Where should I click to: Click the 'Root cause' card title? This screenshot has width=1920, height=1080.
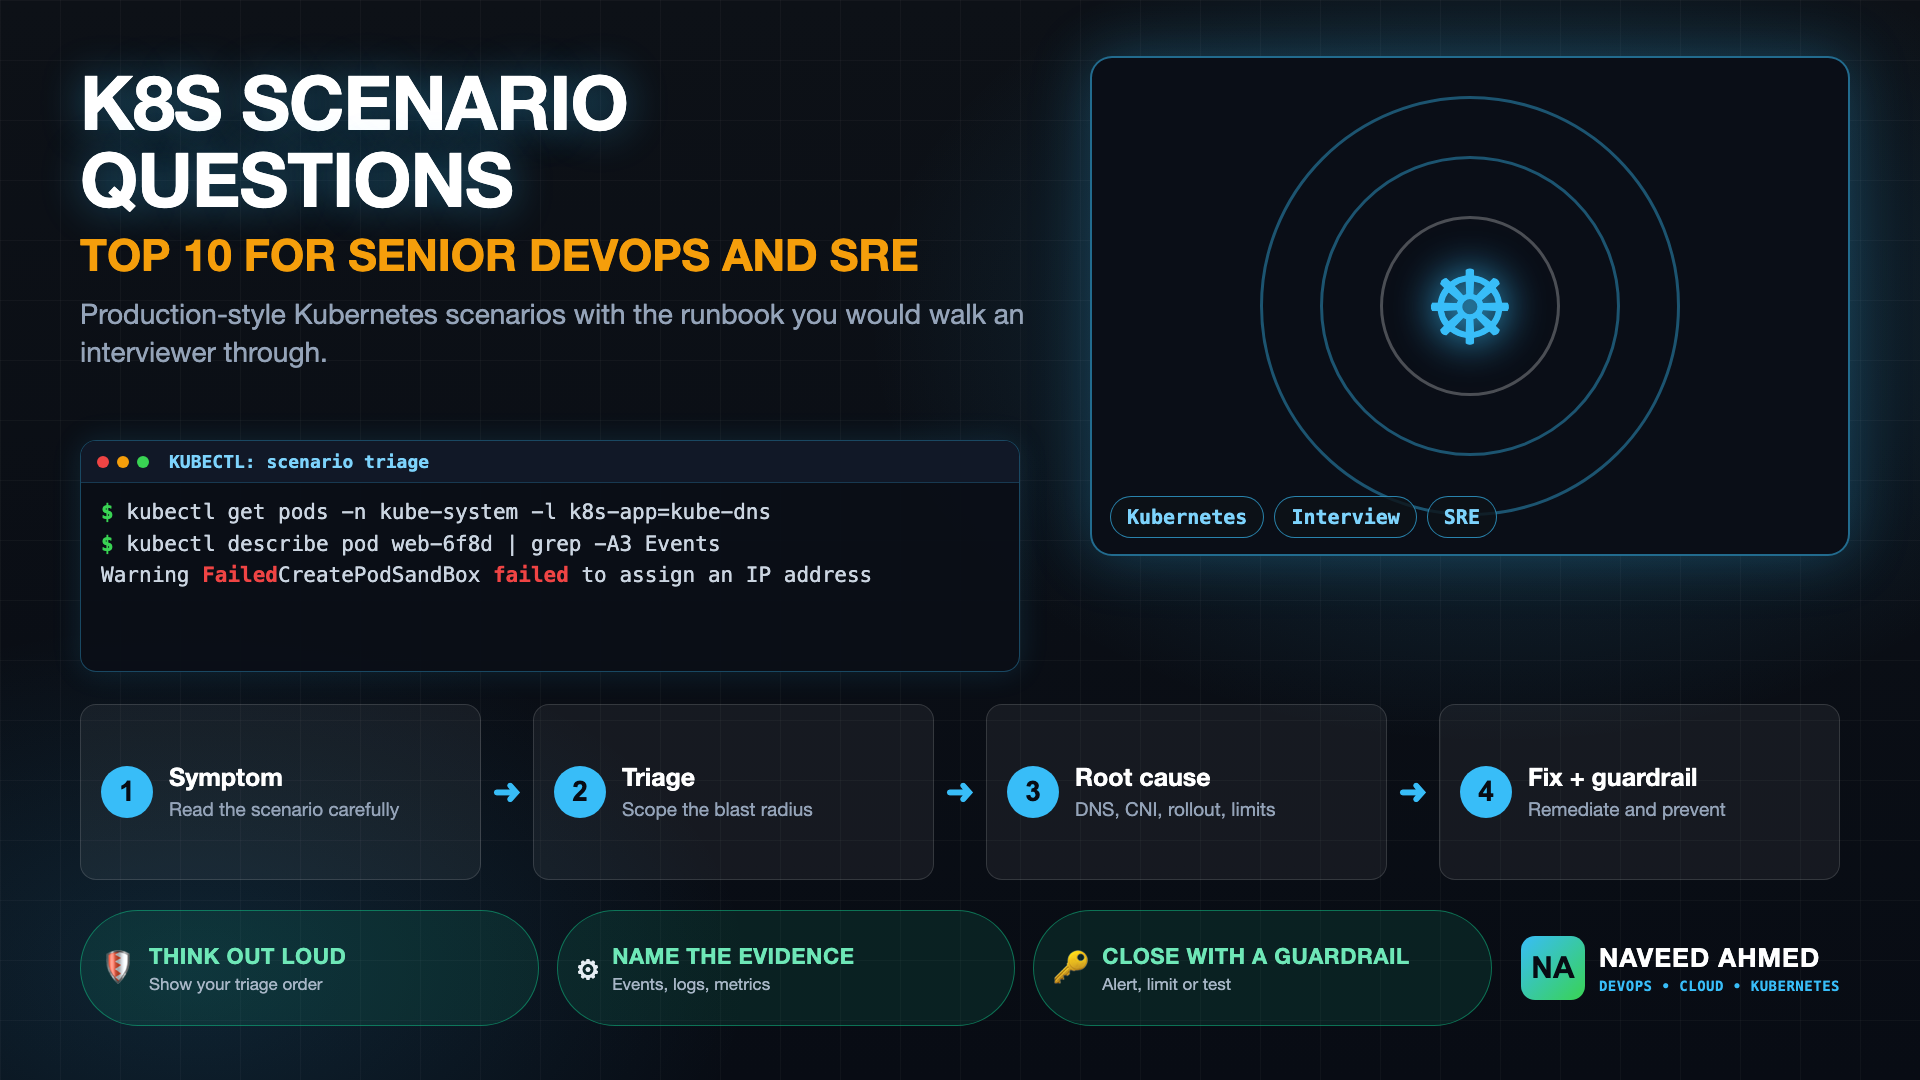click(1142, 777)
